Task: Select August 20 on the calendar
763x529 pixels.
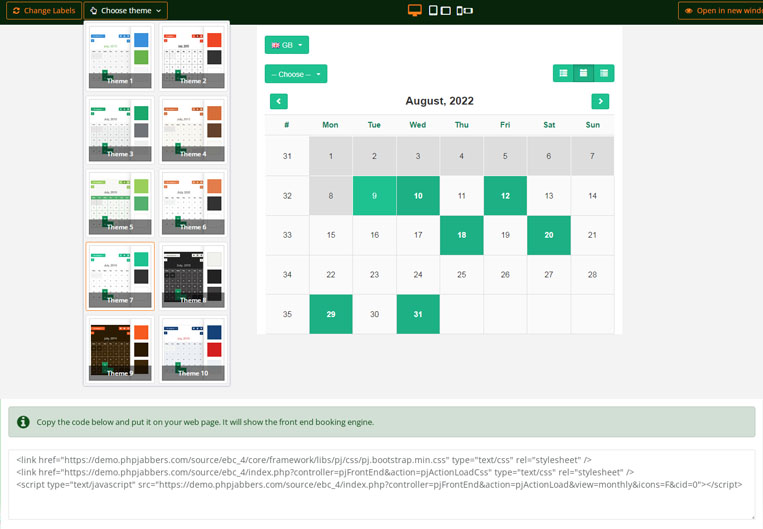Action: tap(549, 235)
